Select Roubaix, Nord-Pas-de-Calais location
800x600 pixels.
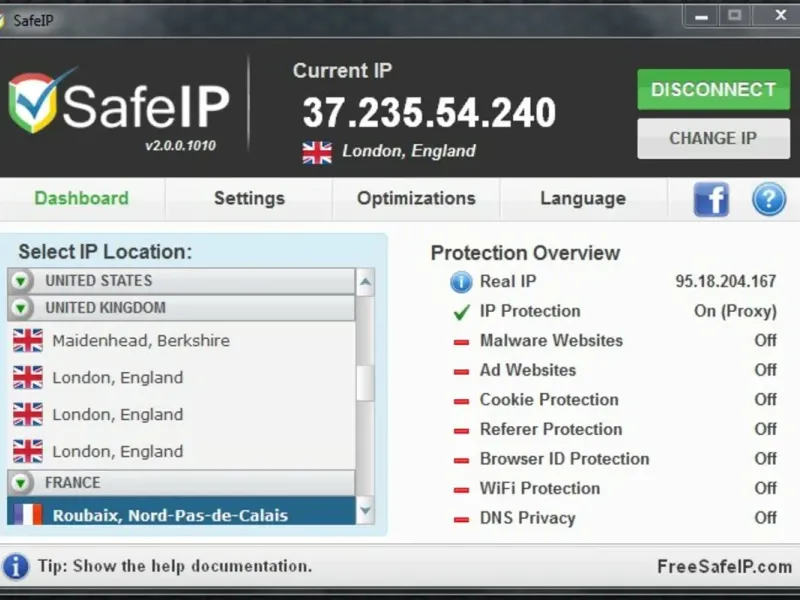pyautogui.click(x=181, y=511)
